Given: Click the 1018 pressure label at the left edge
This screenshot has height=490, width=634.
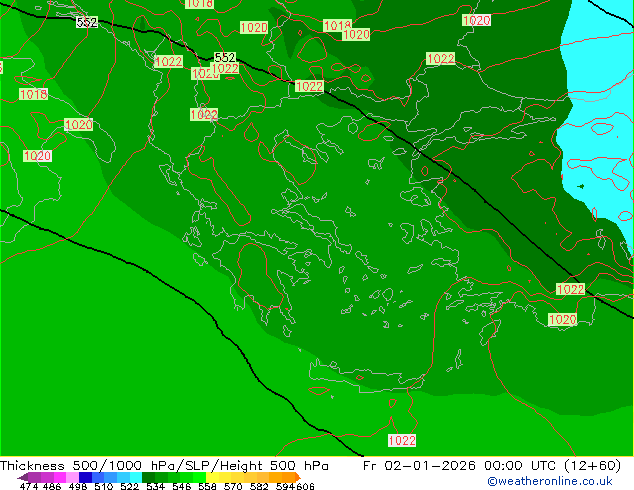Looking at the screenshot, I should click(x=34, y=94).
